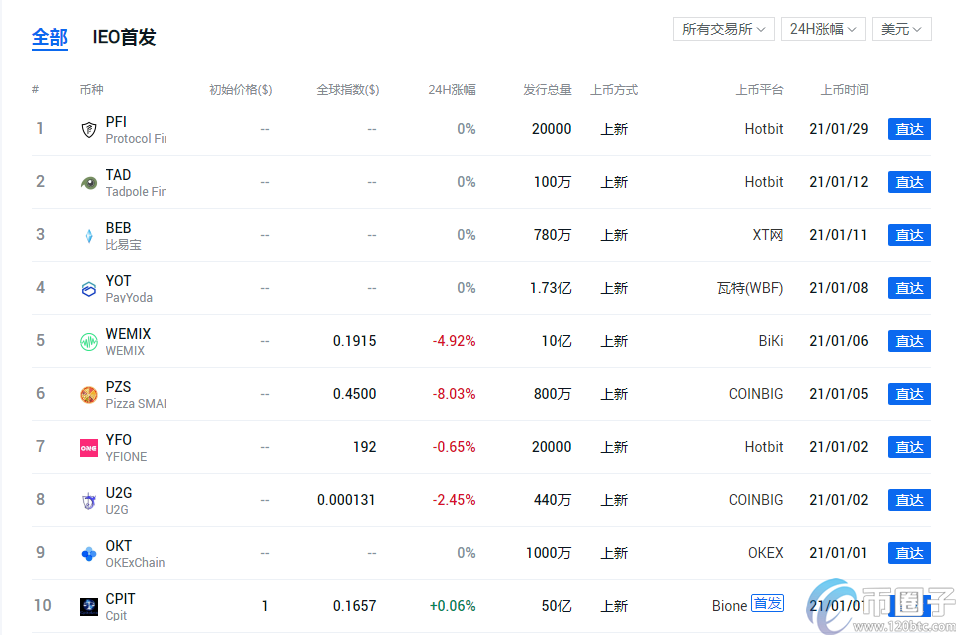This screenshot has height=635, width=956.
Task: Click the 首发 tag next to Bione
Action: click(767, 604)
